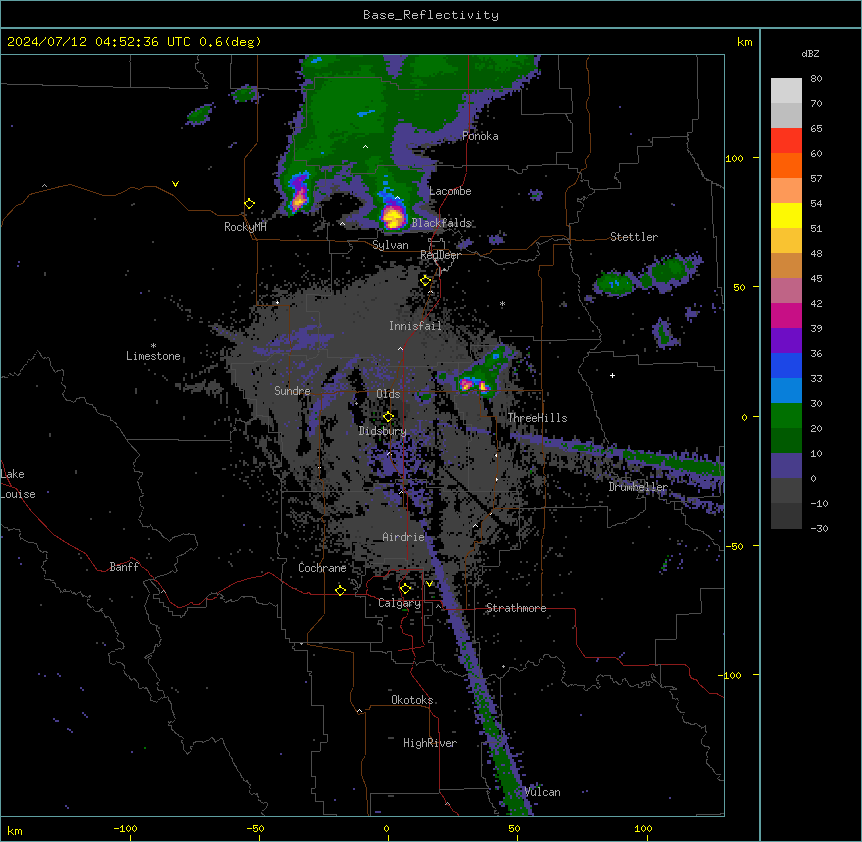Click the Stettler label
Screen dimensions: 862x842
pyautogui.click(x=634, y=237)
